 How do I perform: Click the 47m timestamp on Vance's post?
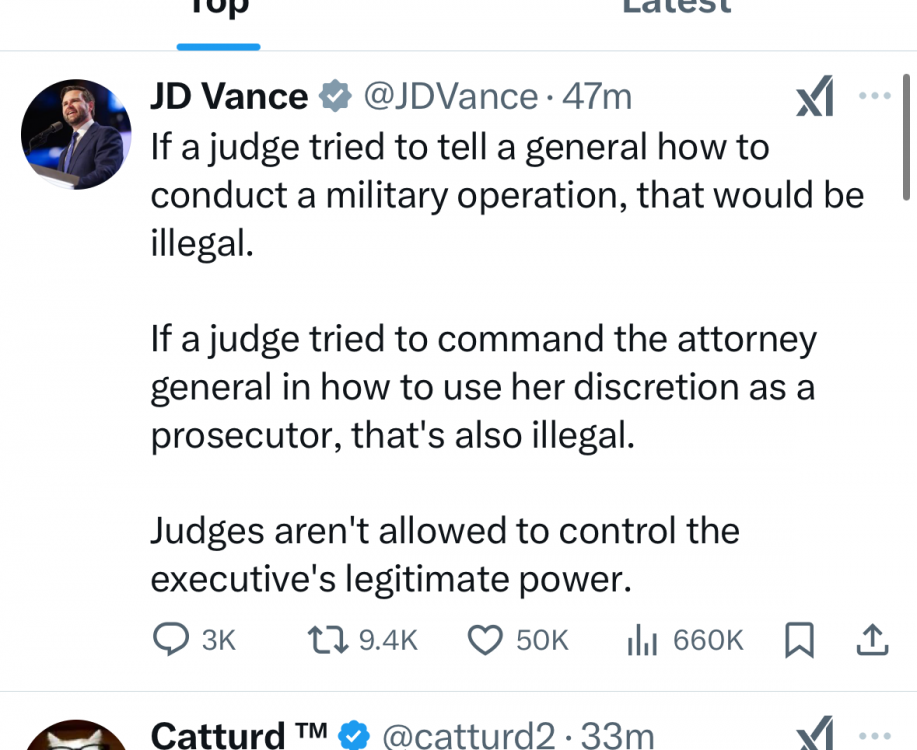(x=597, y=97)
